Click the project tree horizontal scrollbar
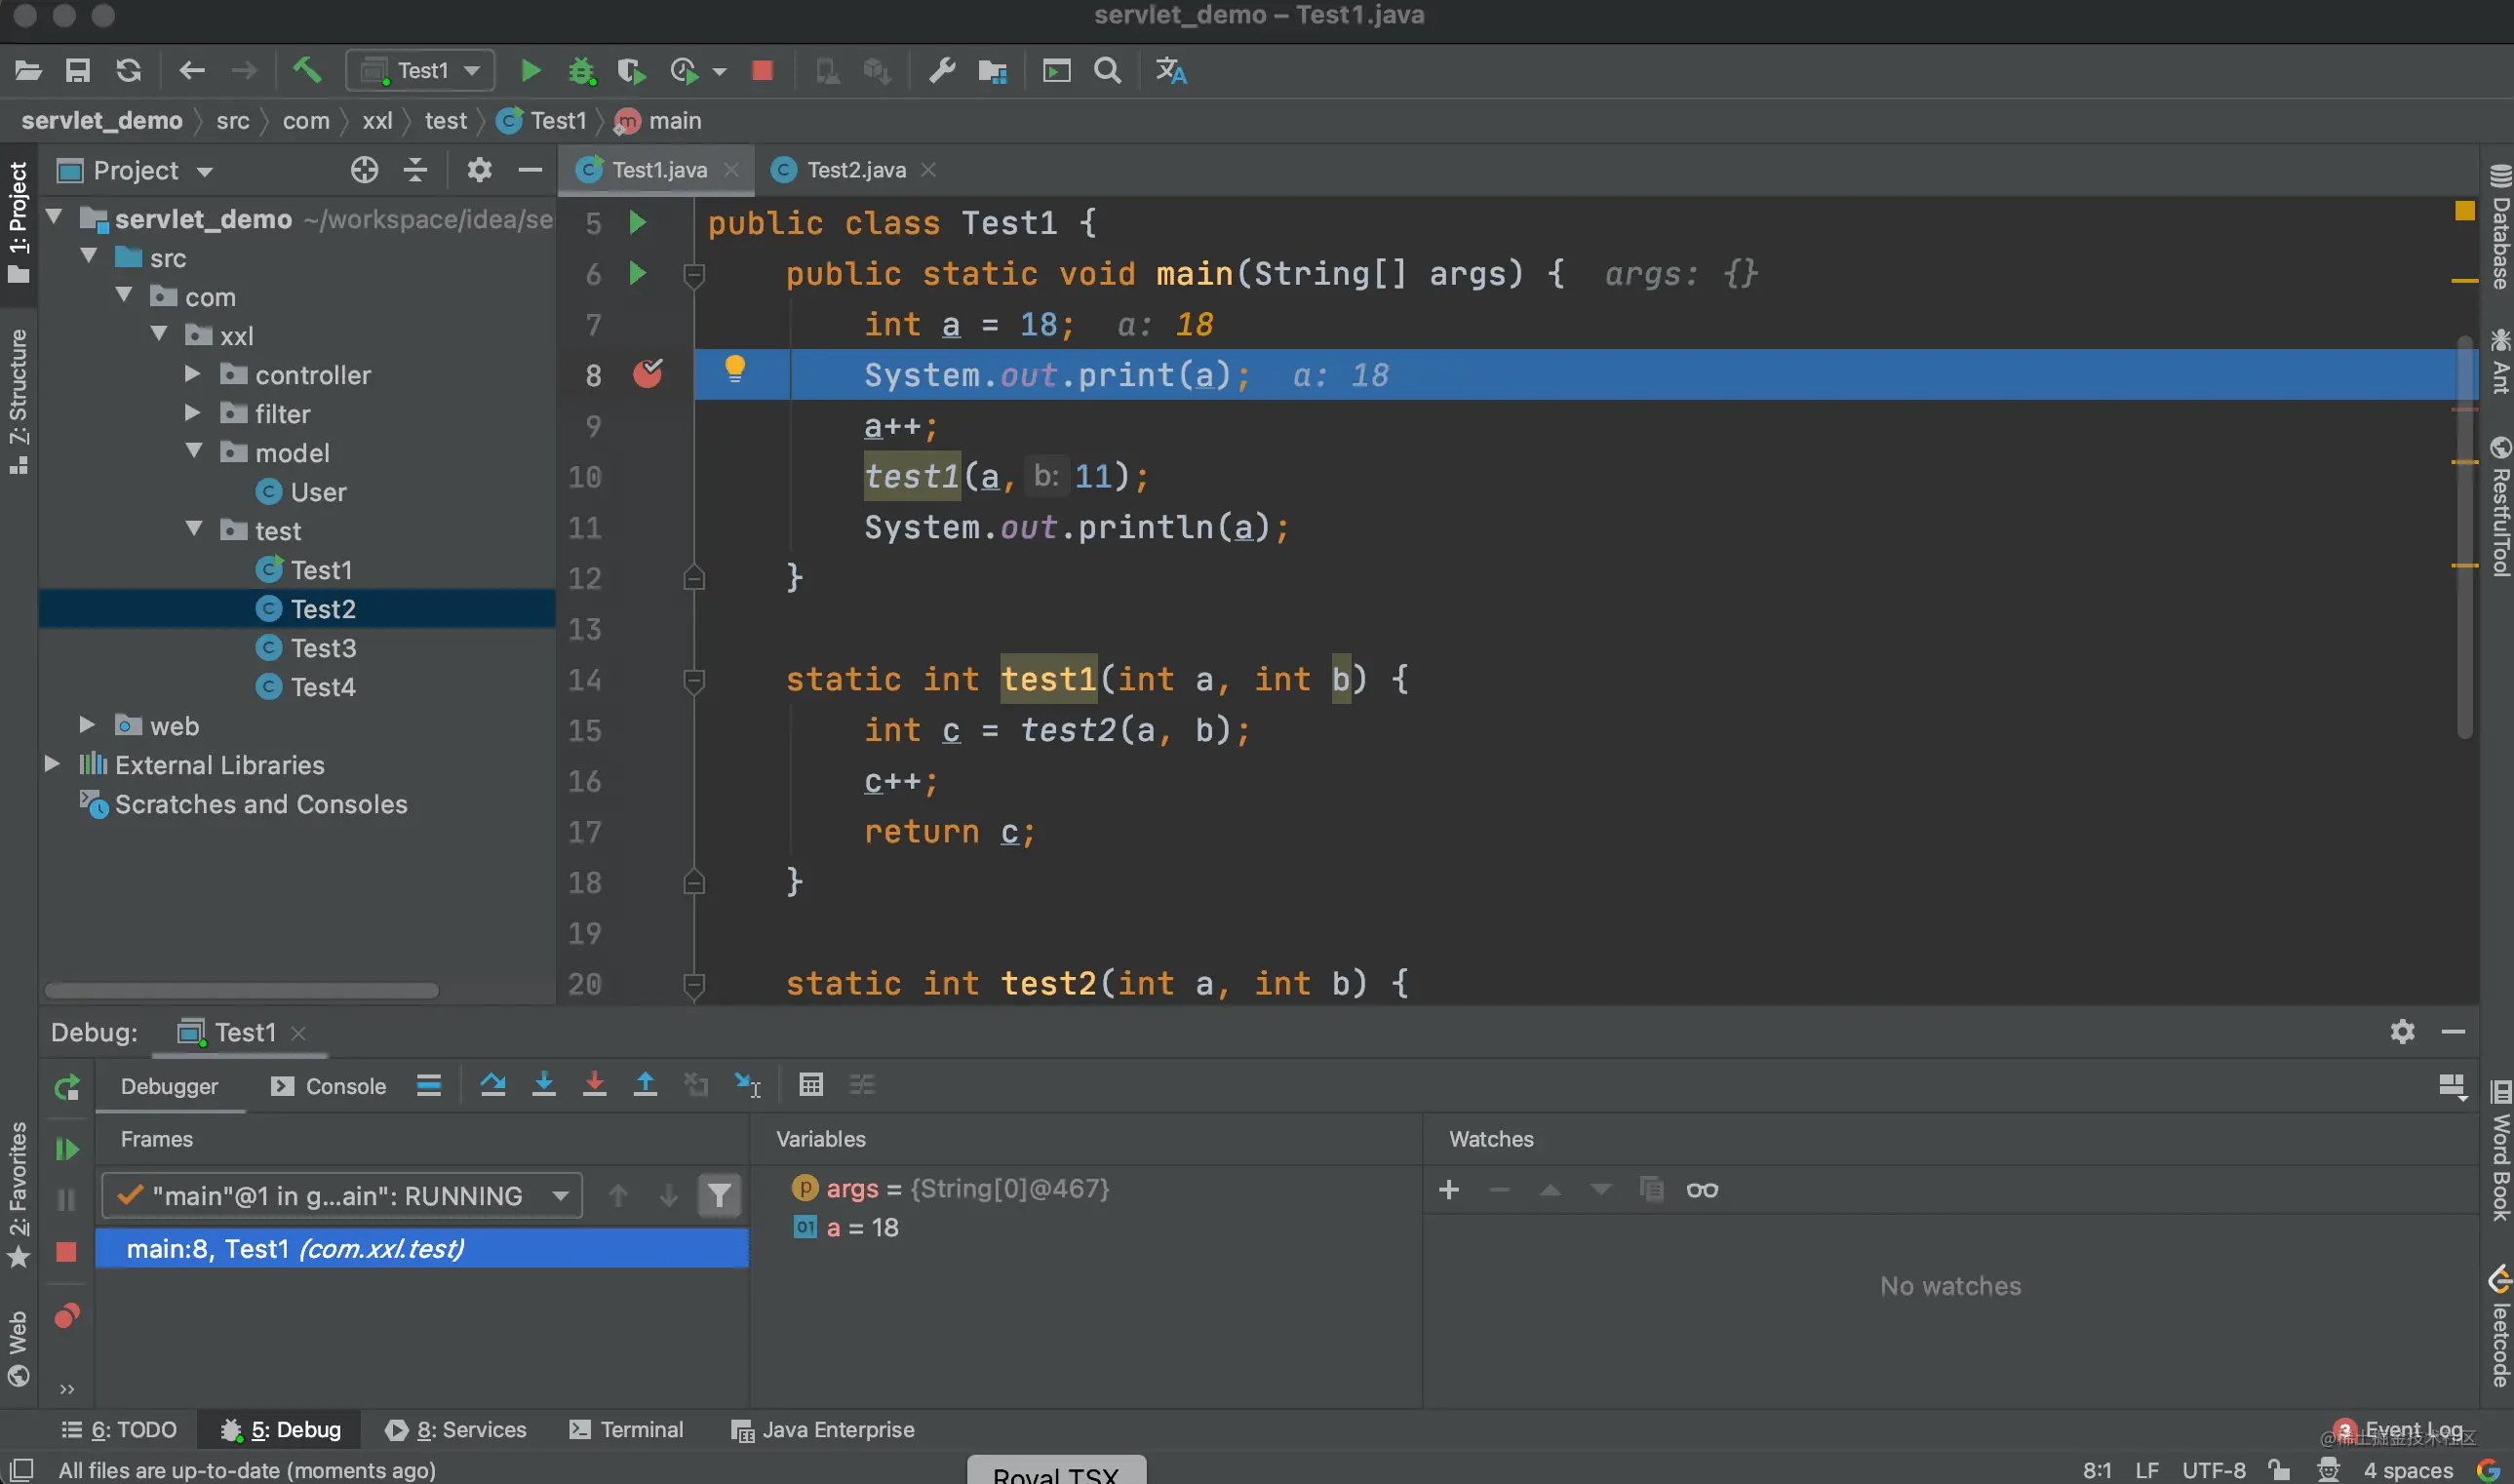The image size is (2514, 1484). coord(242,990)
